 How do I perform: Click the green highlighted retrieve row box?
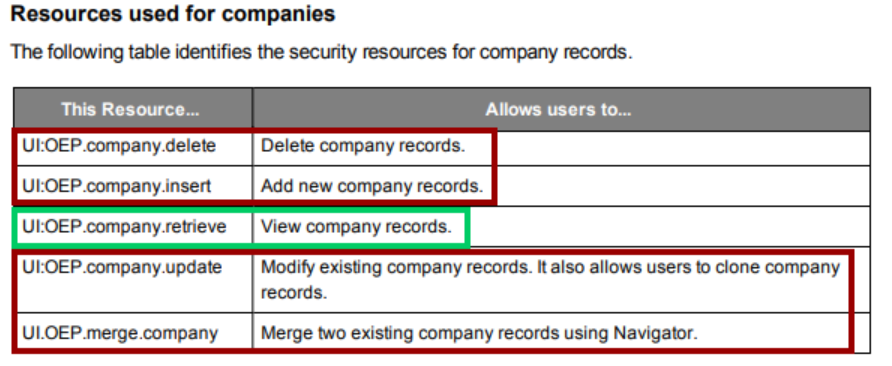pos(241,228)
